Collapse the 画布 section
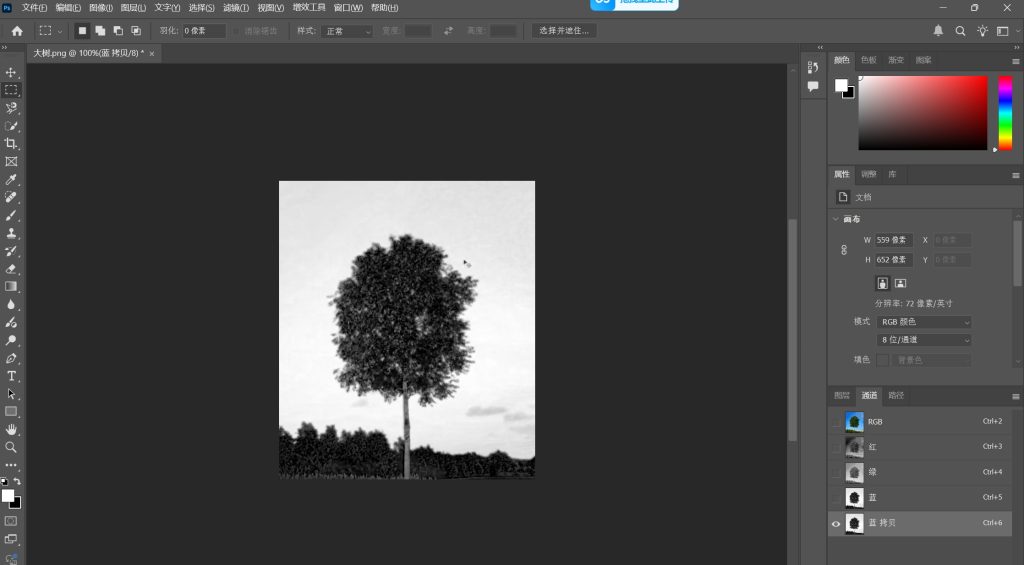This screenshot has height=565, width=1024. [835, 219]
